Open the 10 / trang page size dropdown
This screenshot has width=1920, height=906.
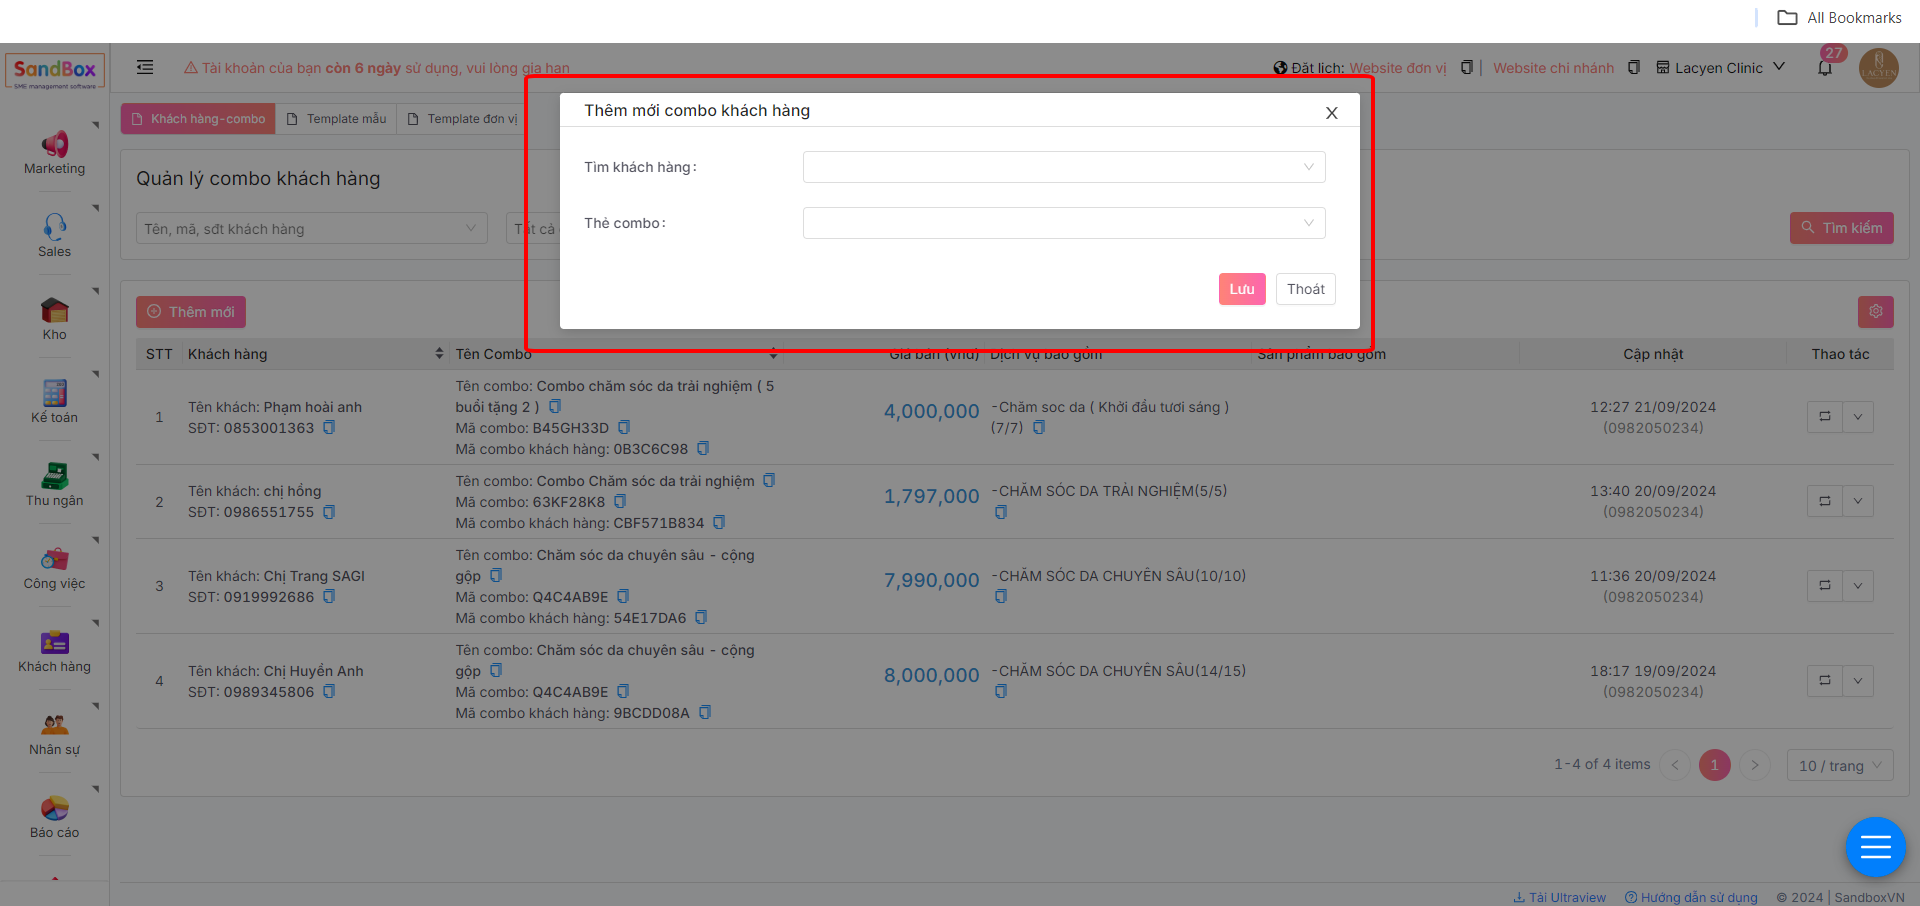[1839, 766]
